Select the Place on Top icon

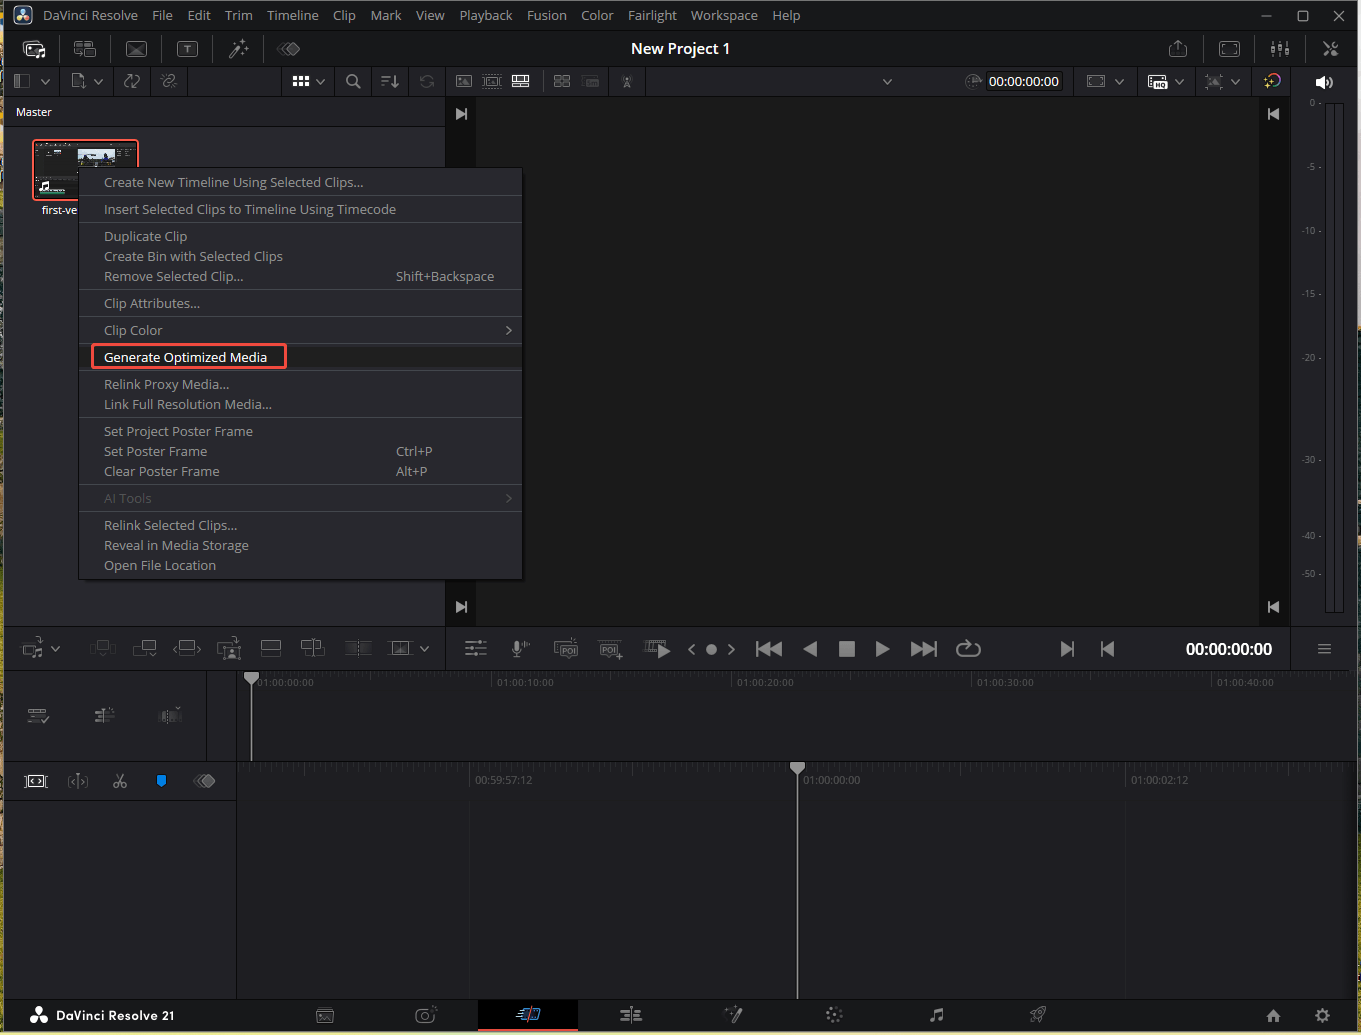click(x=271, y=649)
